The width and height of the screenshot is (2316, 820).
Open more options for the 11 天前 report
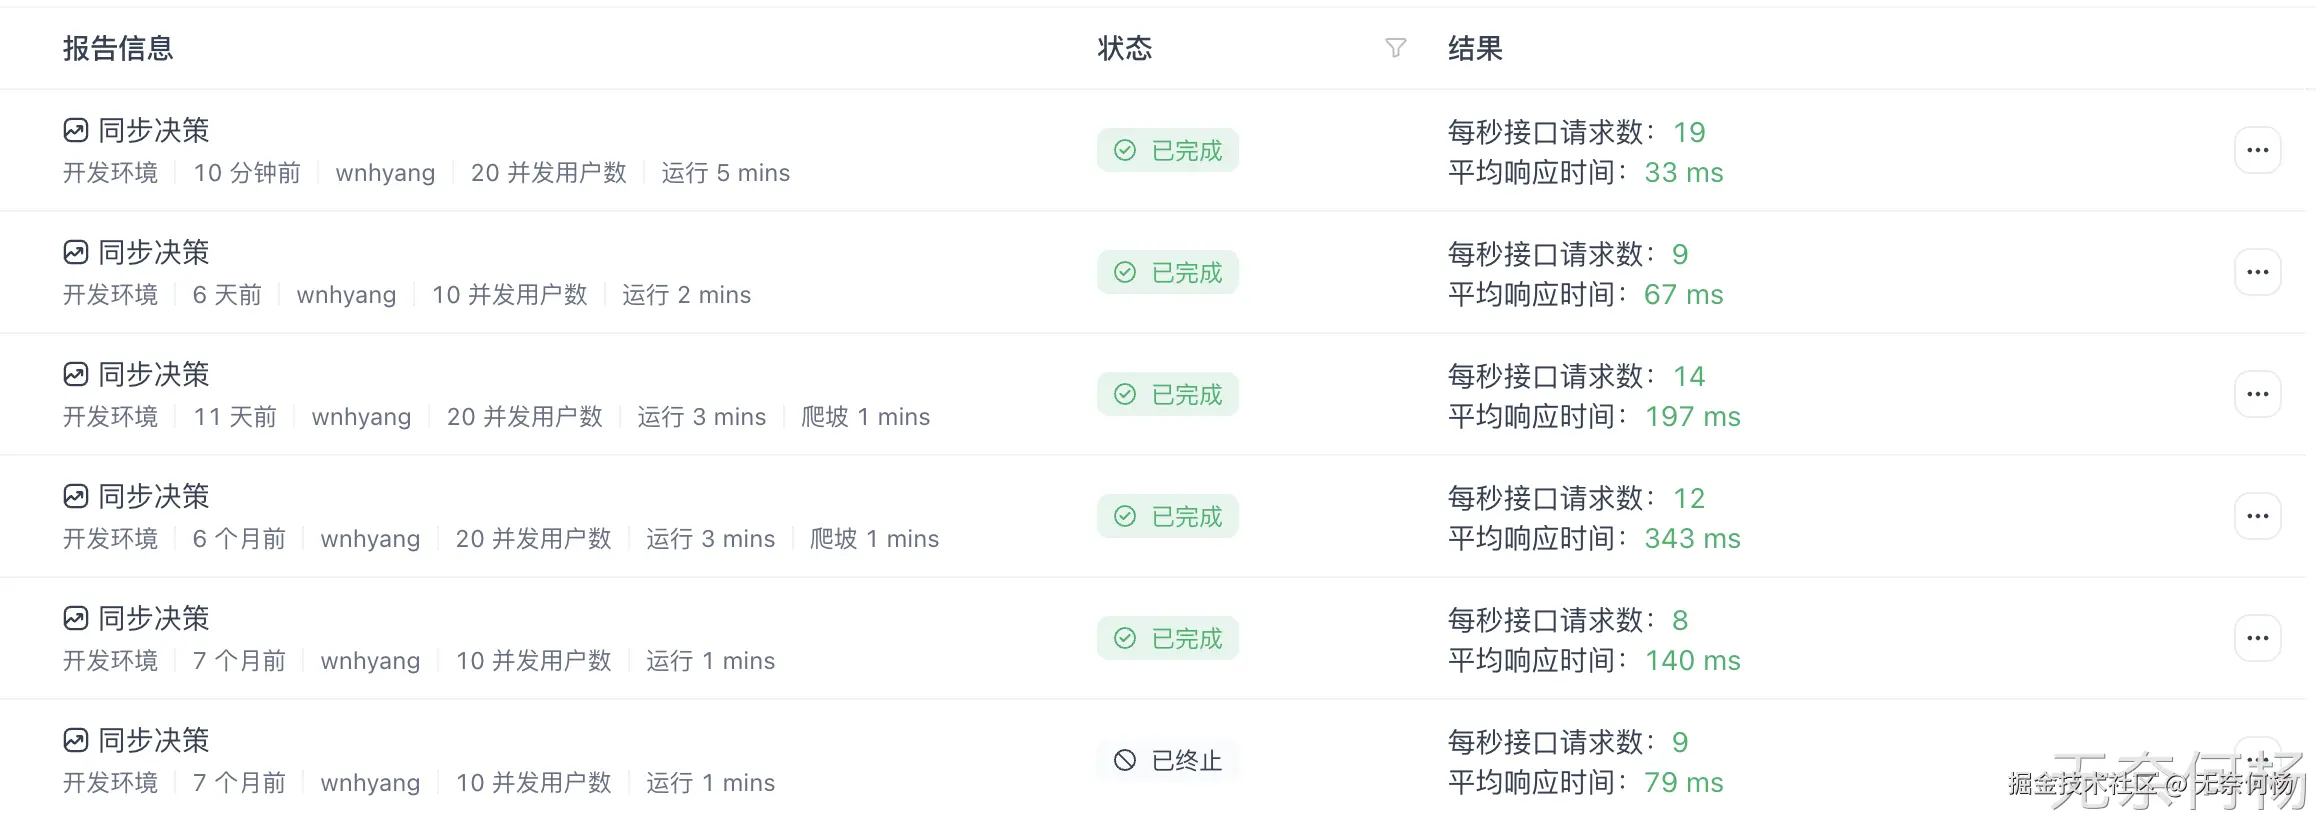click(2257, 394)
